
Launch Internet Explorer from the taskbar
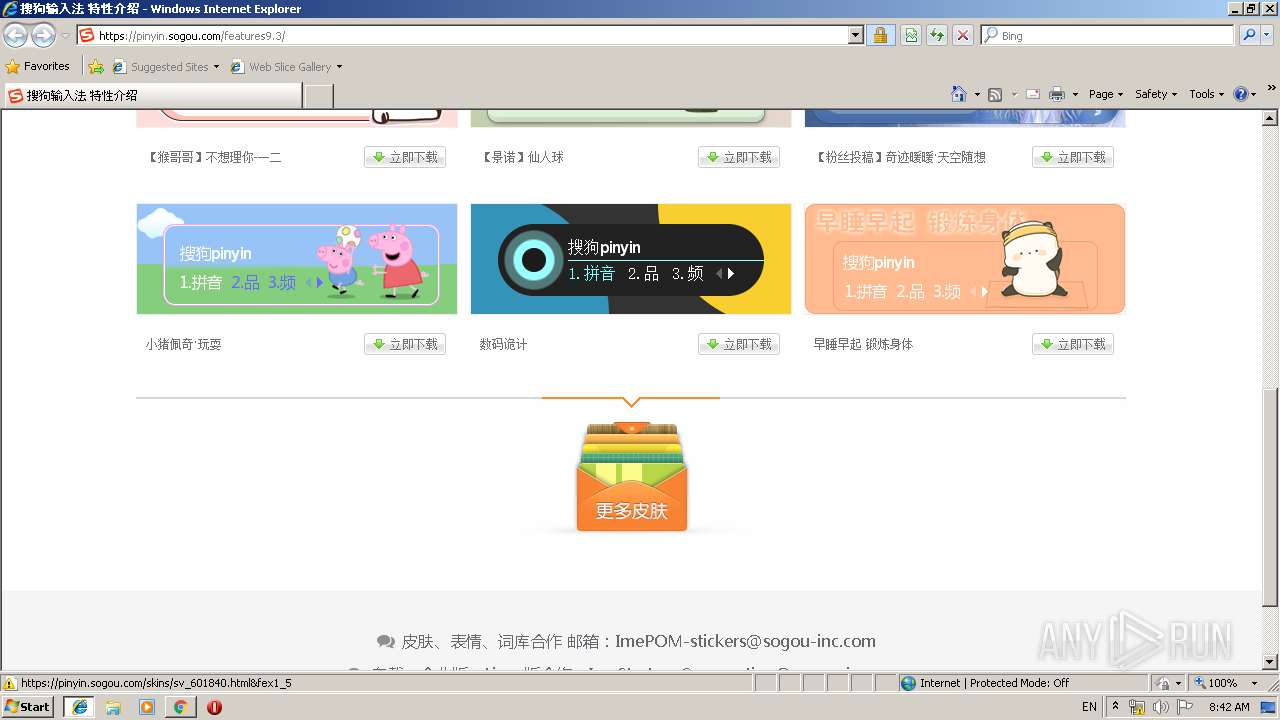coord(80,707)
